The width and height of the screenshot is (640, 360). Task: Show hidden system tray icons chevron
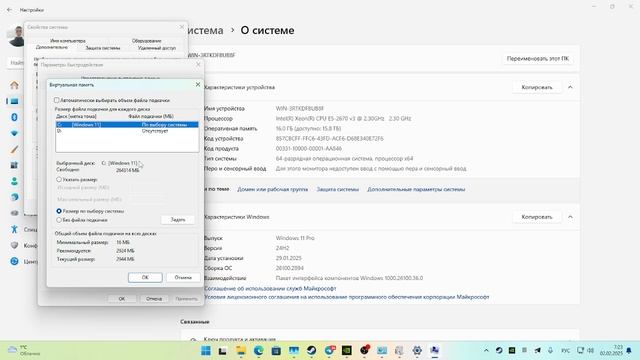[486, 350]
